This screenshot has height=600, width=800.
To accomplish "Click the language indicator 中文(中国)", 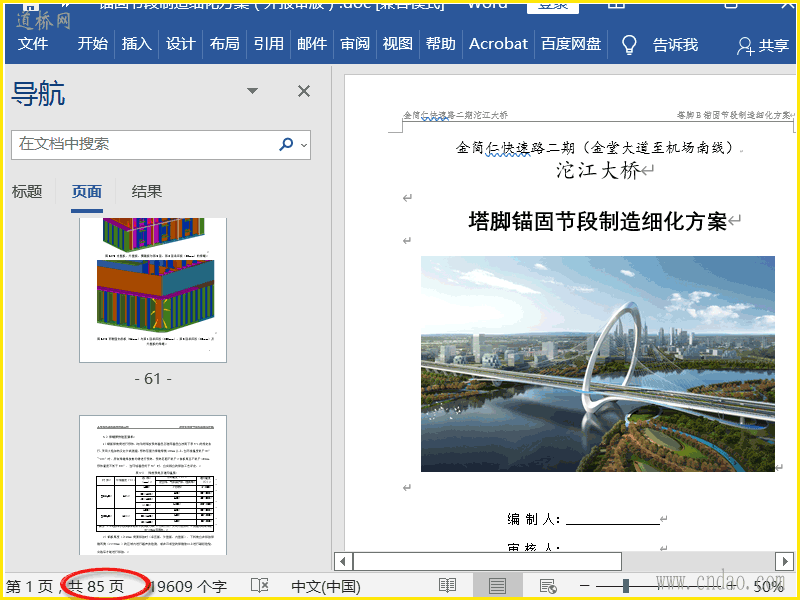I will click(325, 586).
